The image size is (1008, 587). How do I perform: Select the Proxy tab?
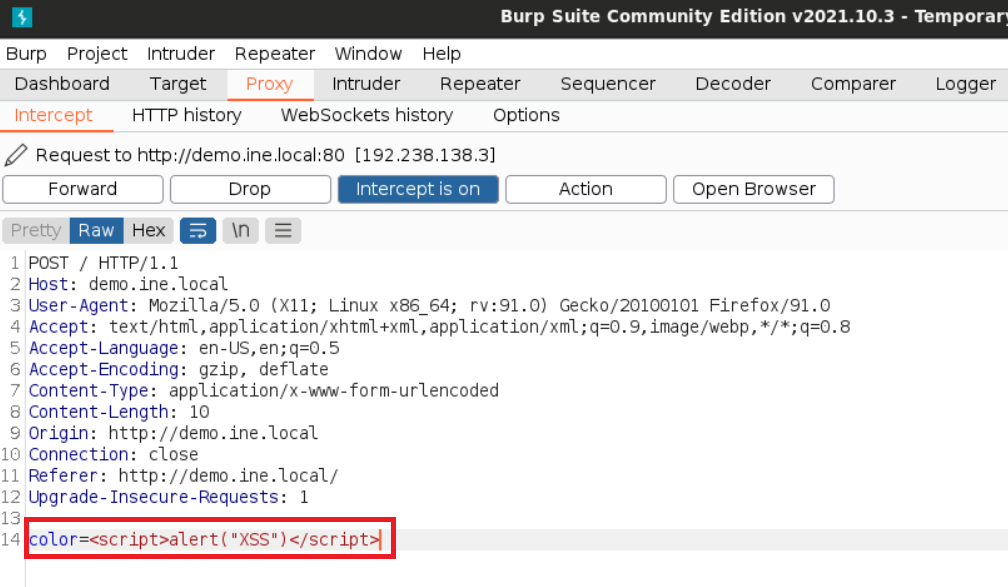(x=269, y=84)
